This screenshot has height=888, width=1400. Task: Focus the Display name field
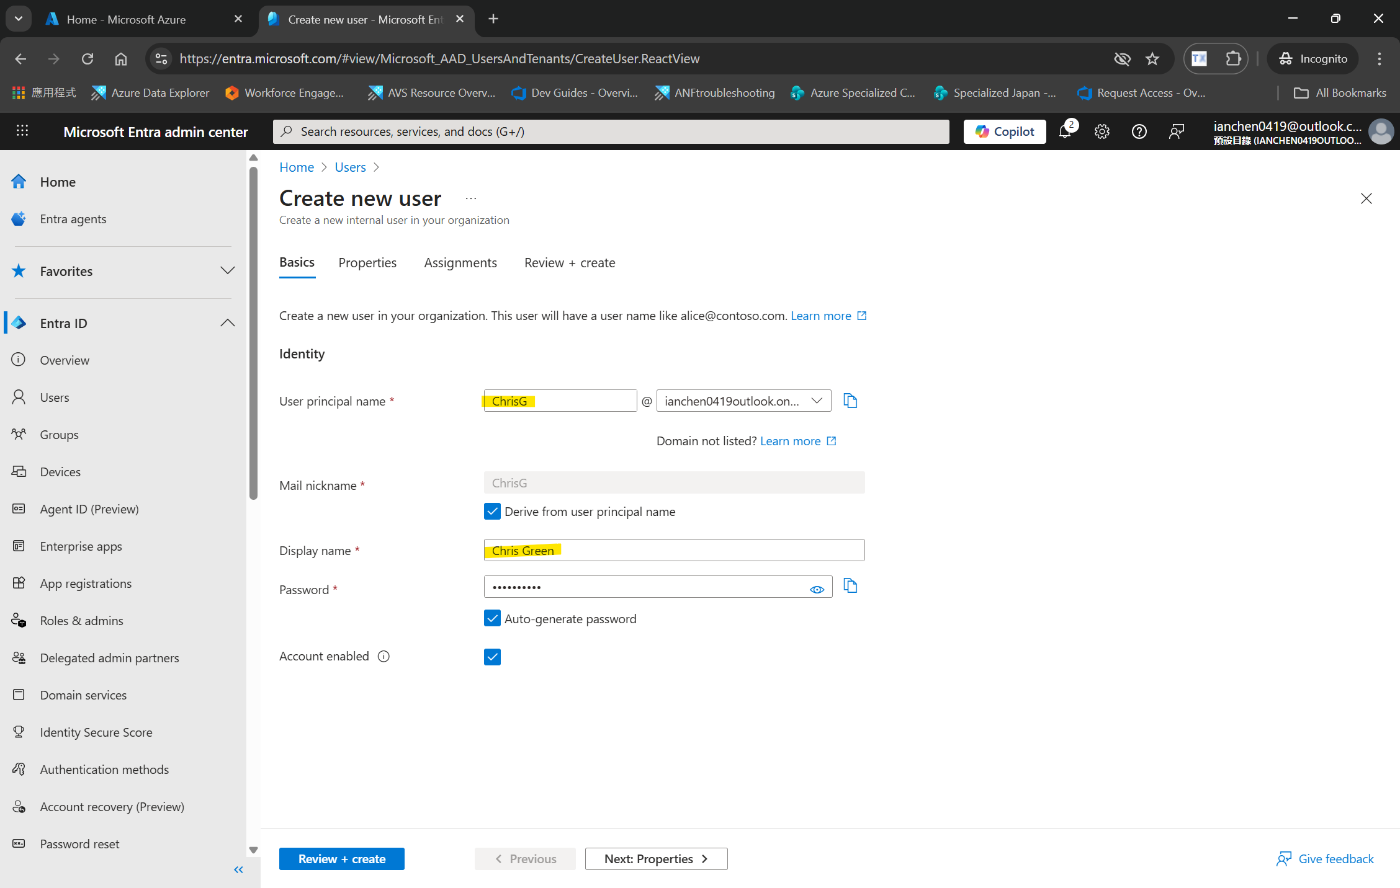click(674, 550)
